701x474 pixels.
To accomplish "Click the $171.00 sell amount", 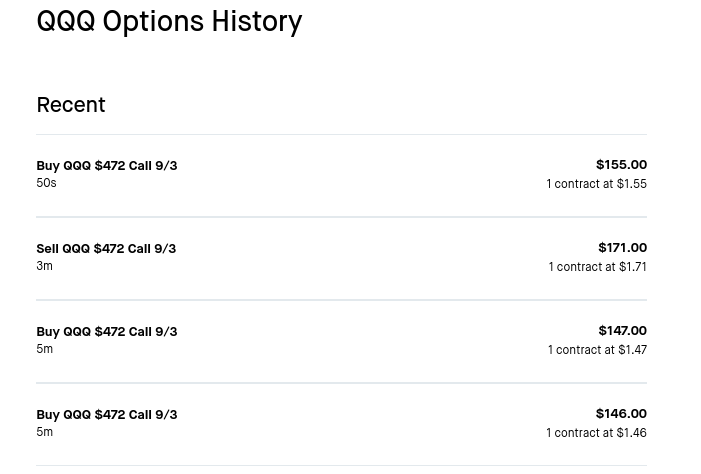I will click(622, 248).
